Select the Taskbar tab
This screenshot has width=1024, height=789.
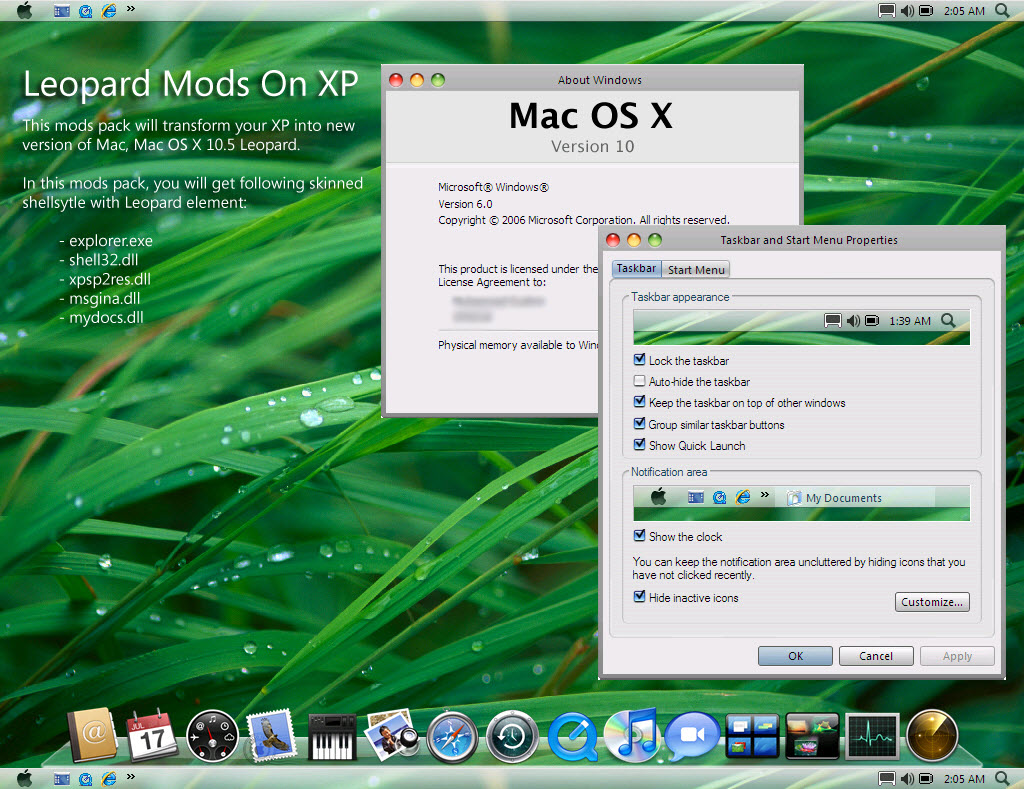pos(636,268)
